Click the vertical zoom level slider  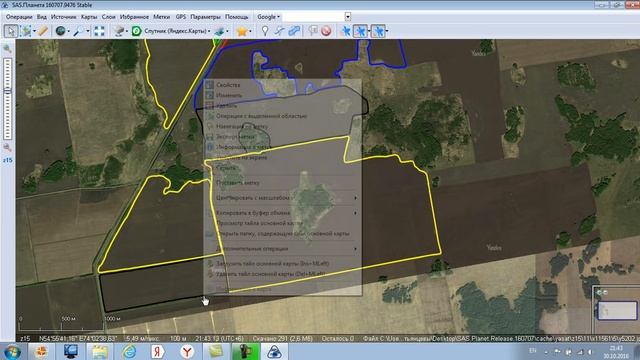pyautogui.click(x=7, y=98)
